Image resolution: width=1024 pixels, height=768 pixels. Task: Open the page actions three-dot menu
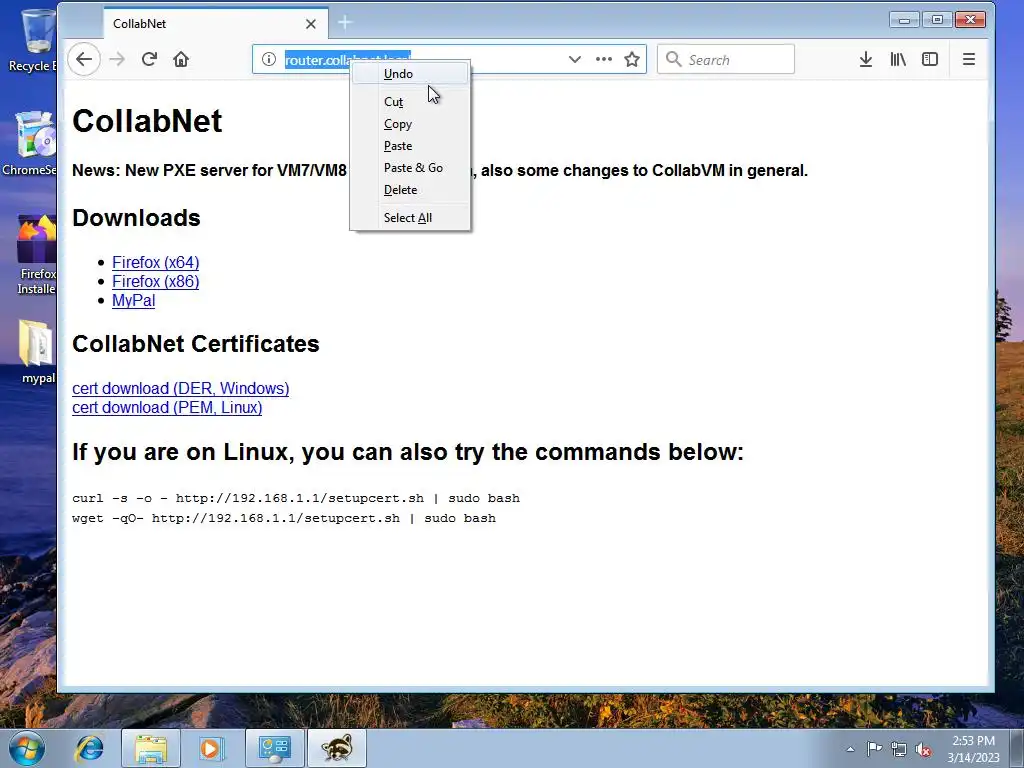coord(603,59)
